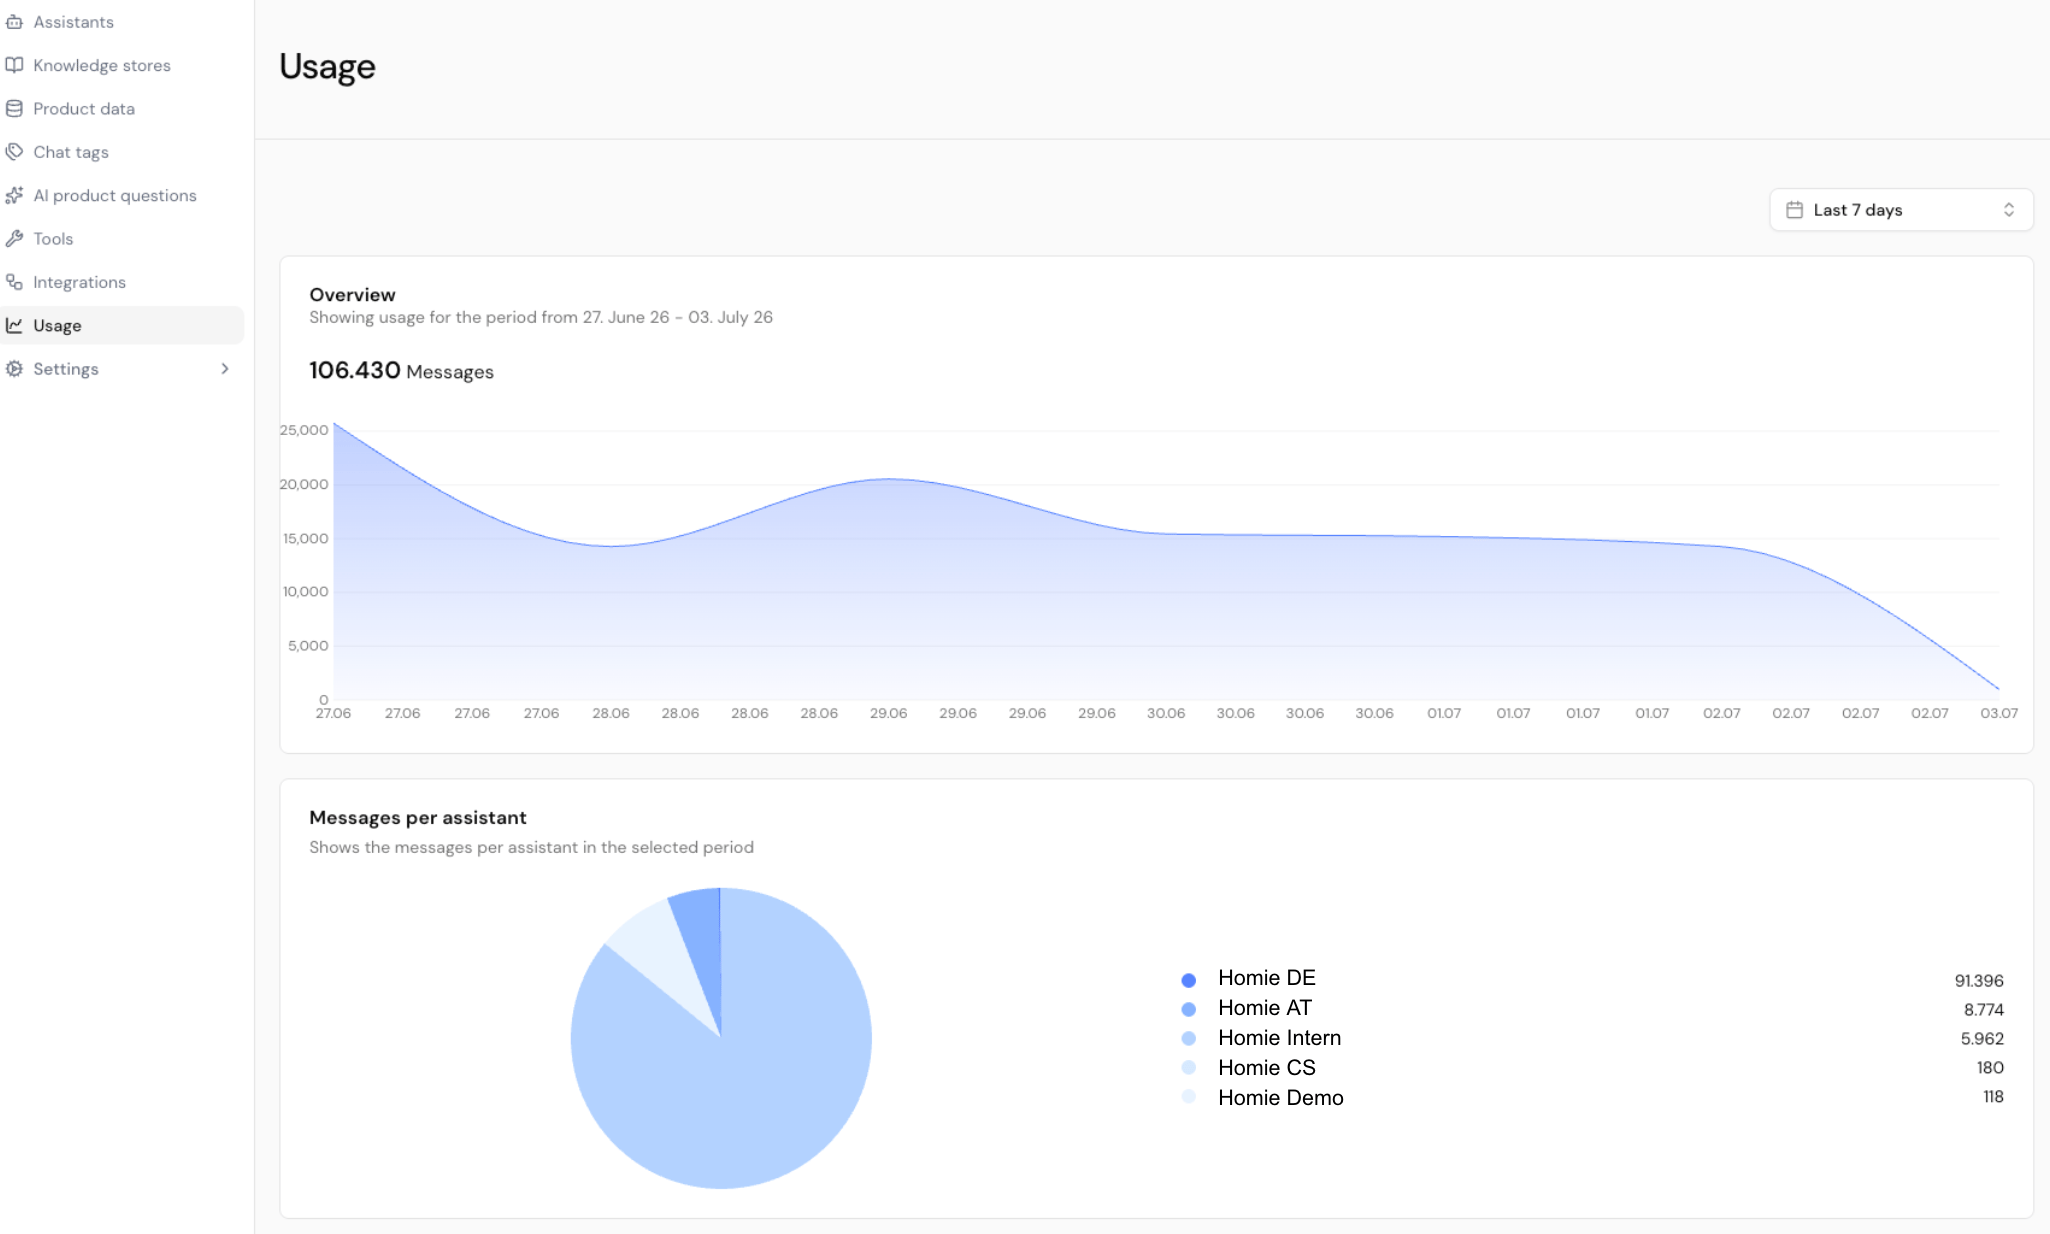Click the 10,000 y-axis label
The height and width of the screenshot is (1234, 2050).
pyautogui.click(x=305, y=591)
